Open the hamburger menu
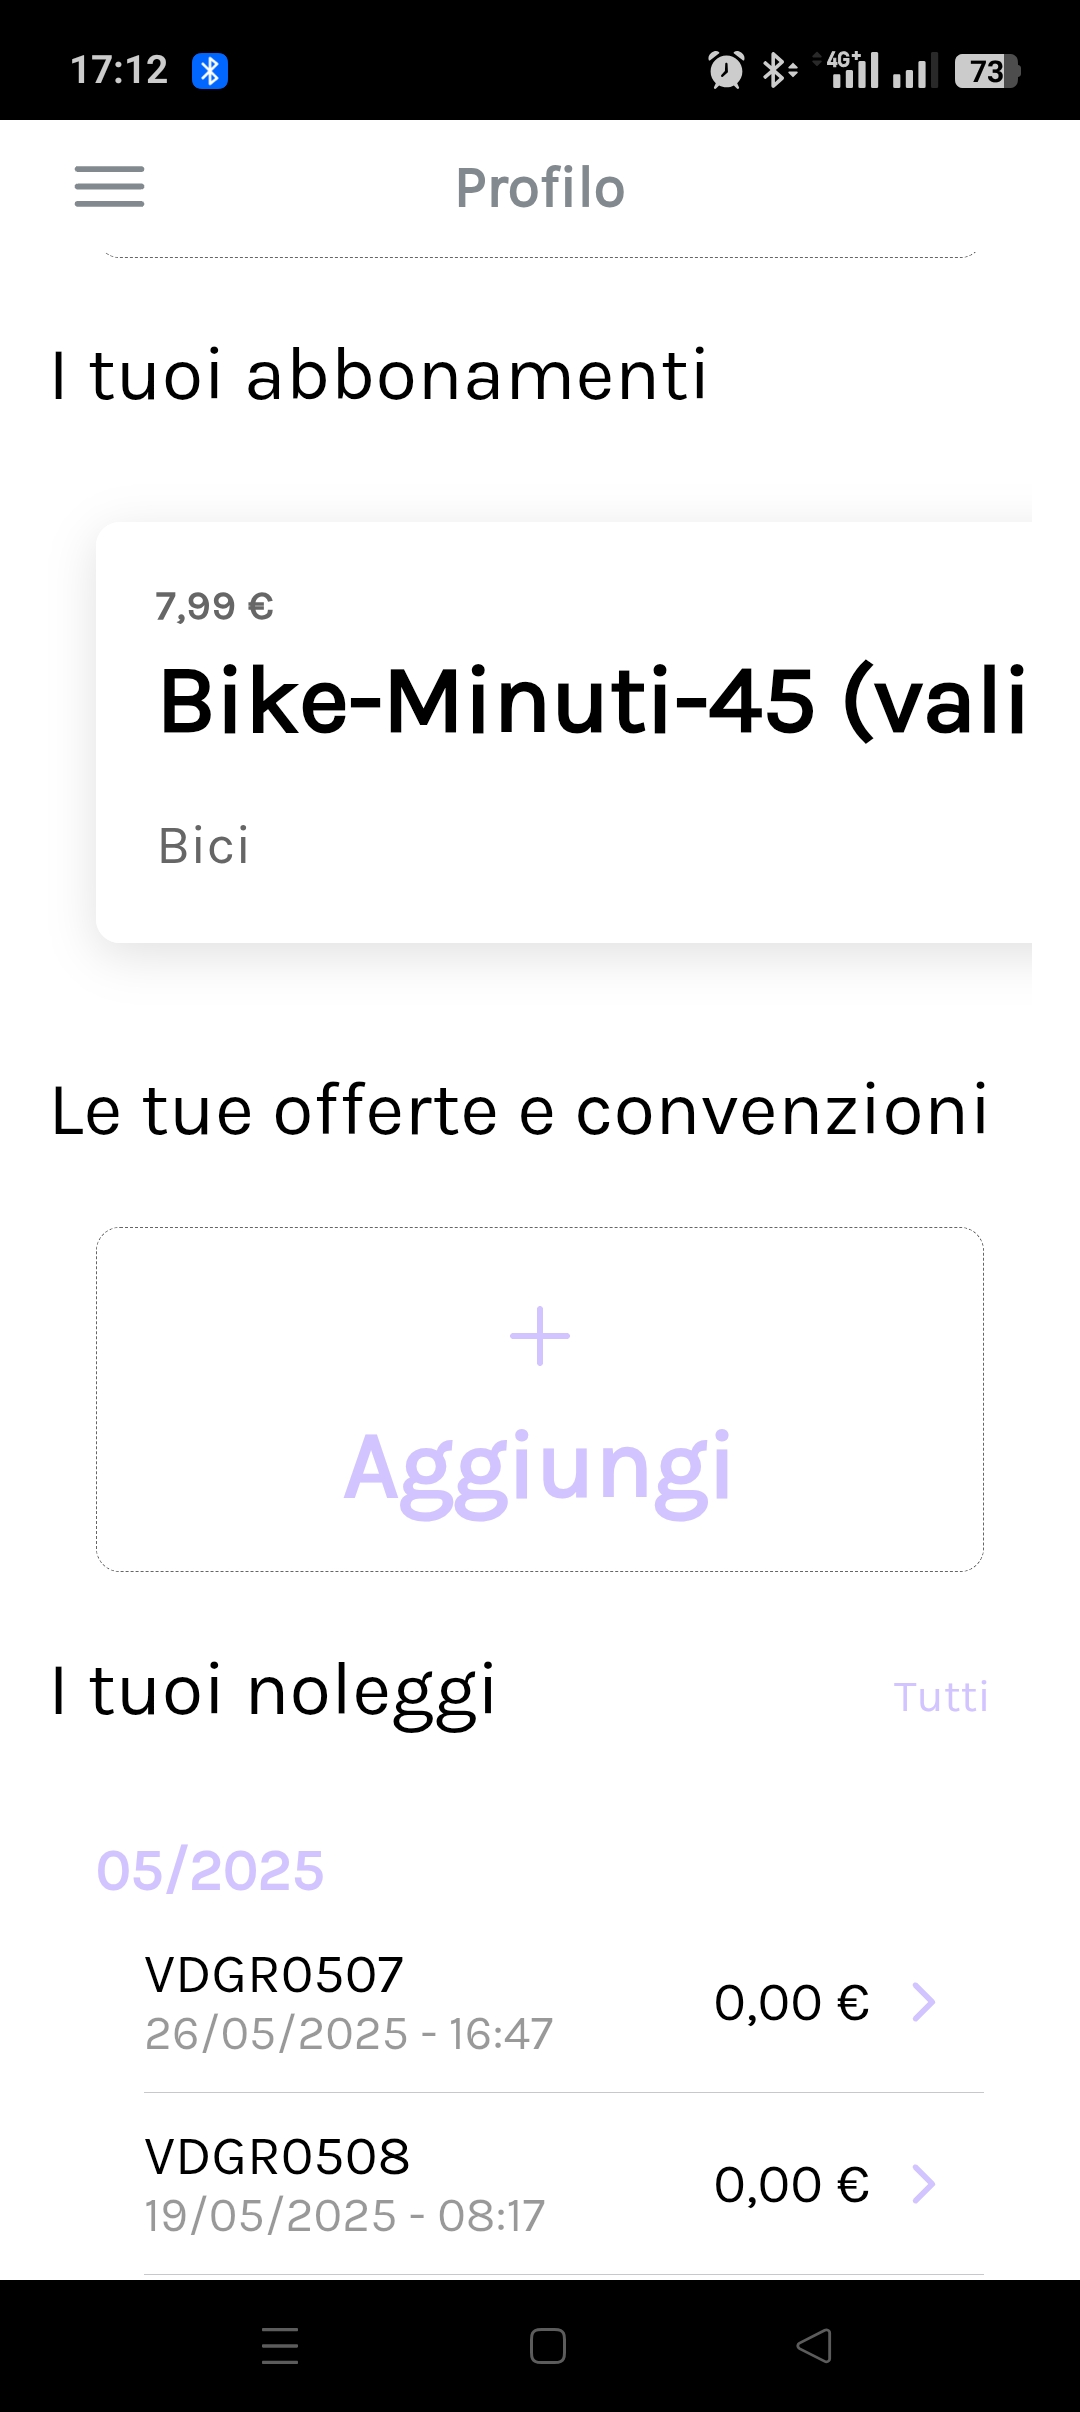1080x2412 pixels. (x=109, y=187)
